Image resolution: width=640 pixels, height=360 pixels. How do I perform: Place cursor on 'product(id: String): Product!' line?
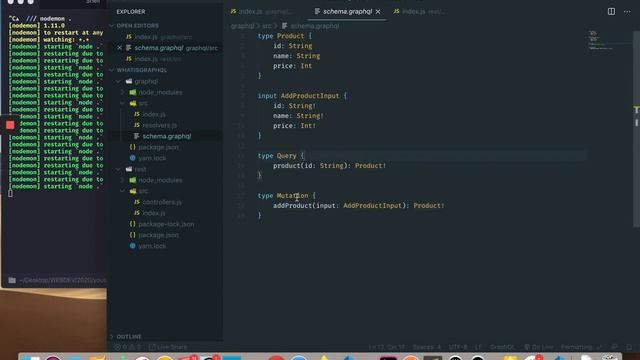point(329,165)
